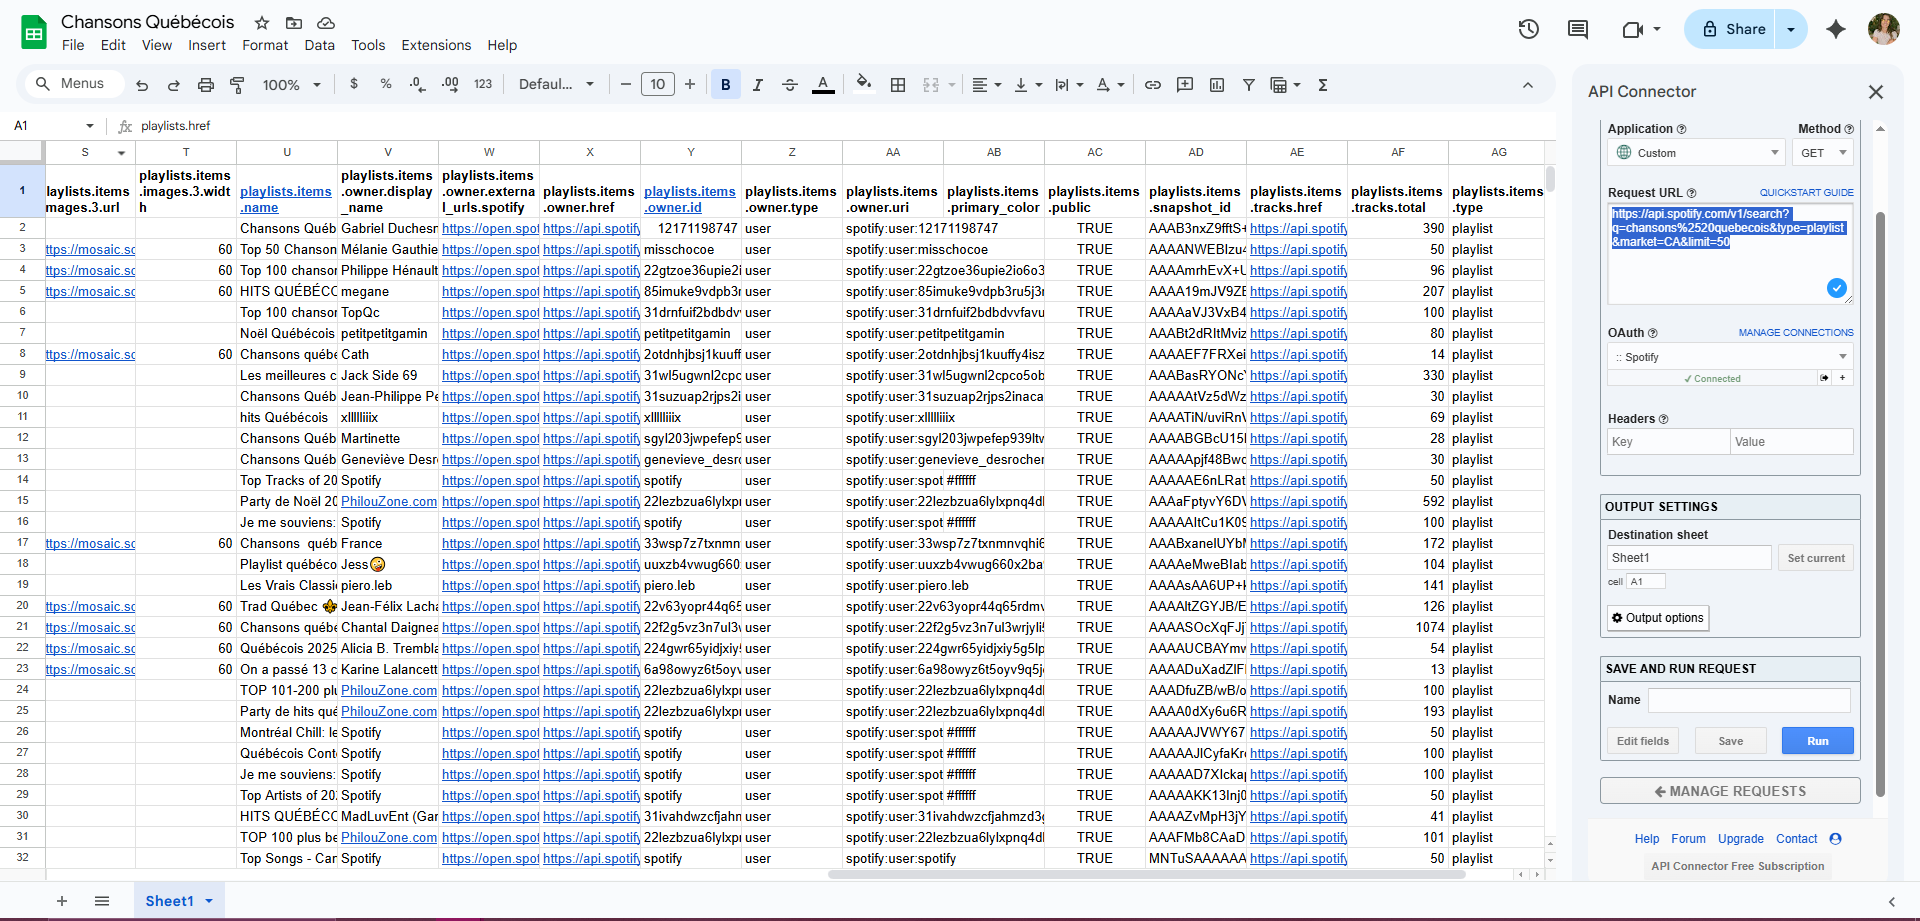Open the Data menu

click(x=320, y=45)
